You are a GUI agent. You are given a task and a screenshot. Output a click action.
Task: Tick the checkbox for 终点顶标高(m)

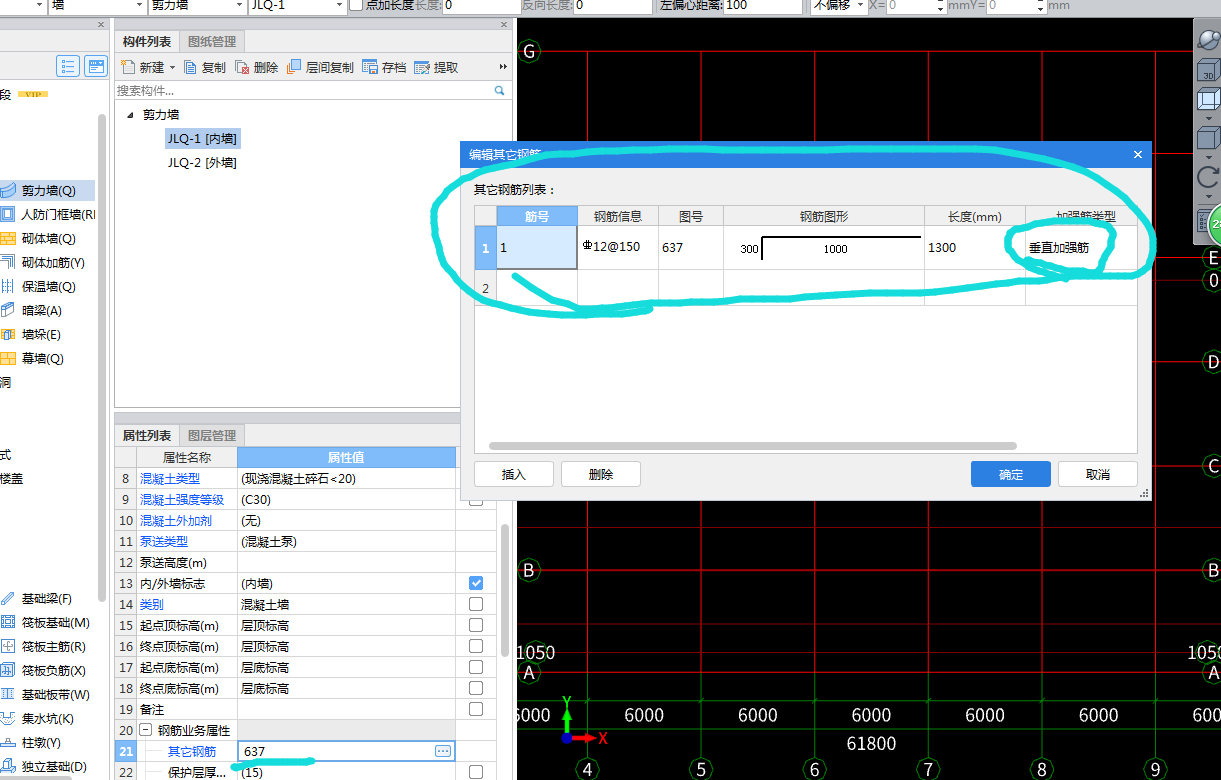coord(476,646)
